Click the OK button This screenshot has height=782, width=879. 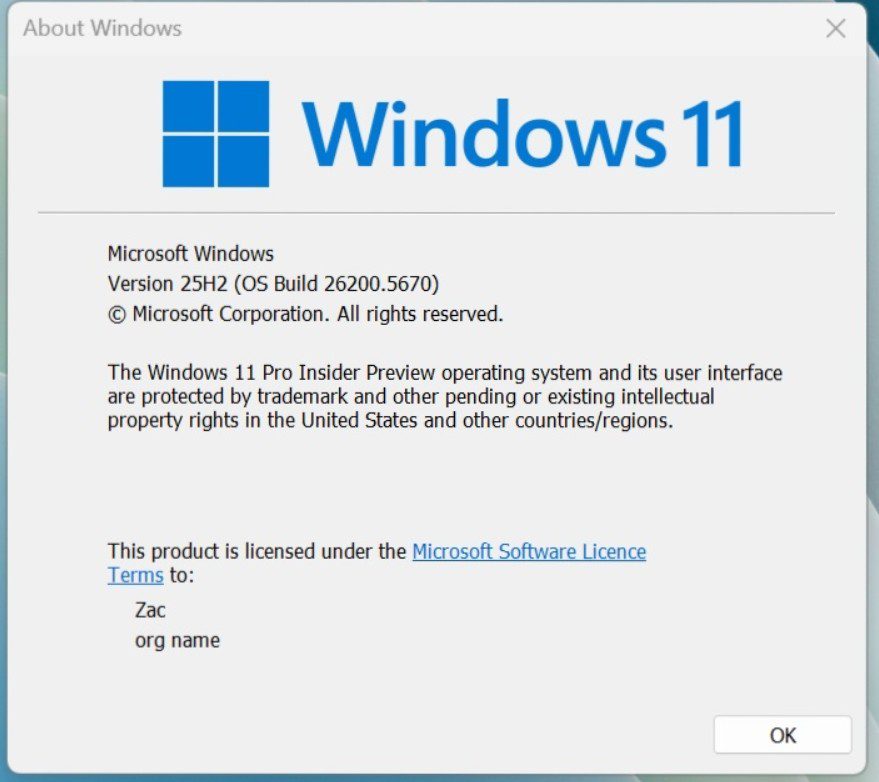(783, 734)
